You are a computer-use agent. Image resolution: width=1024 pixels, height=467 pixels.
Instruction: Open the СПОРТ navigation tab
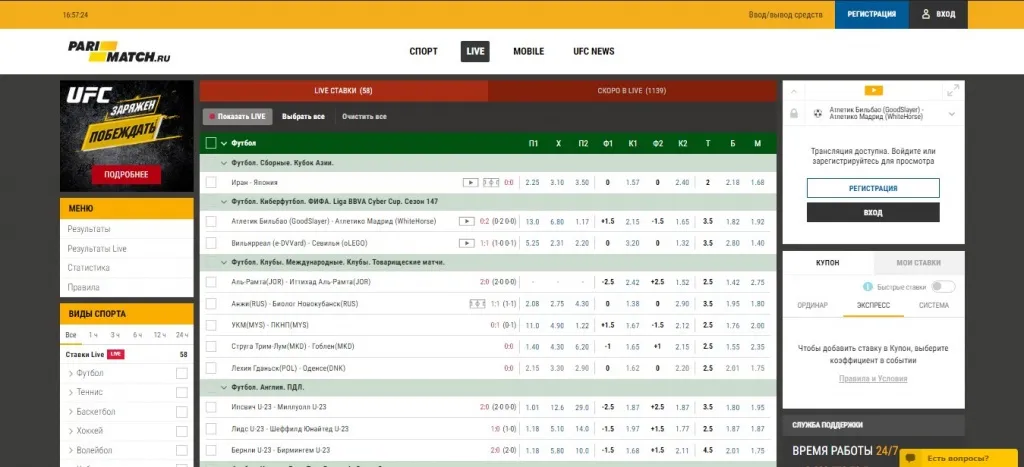(x=423, y=51)
